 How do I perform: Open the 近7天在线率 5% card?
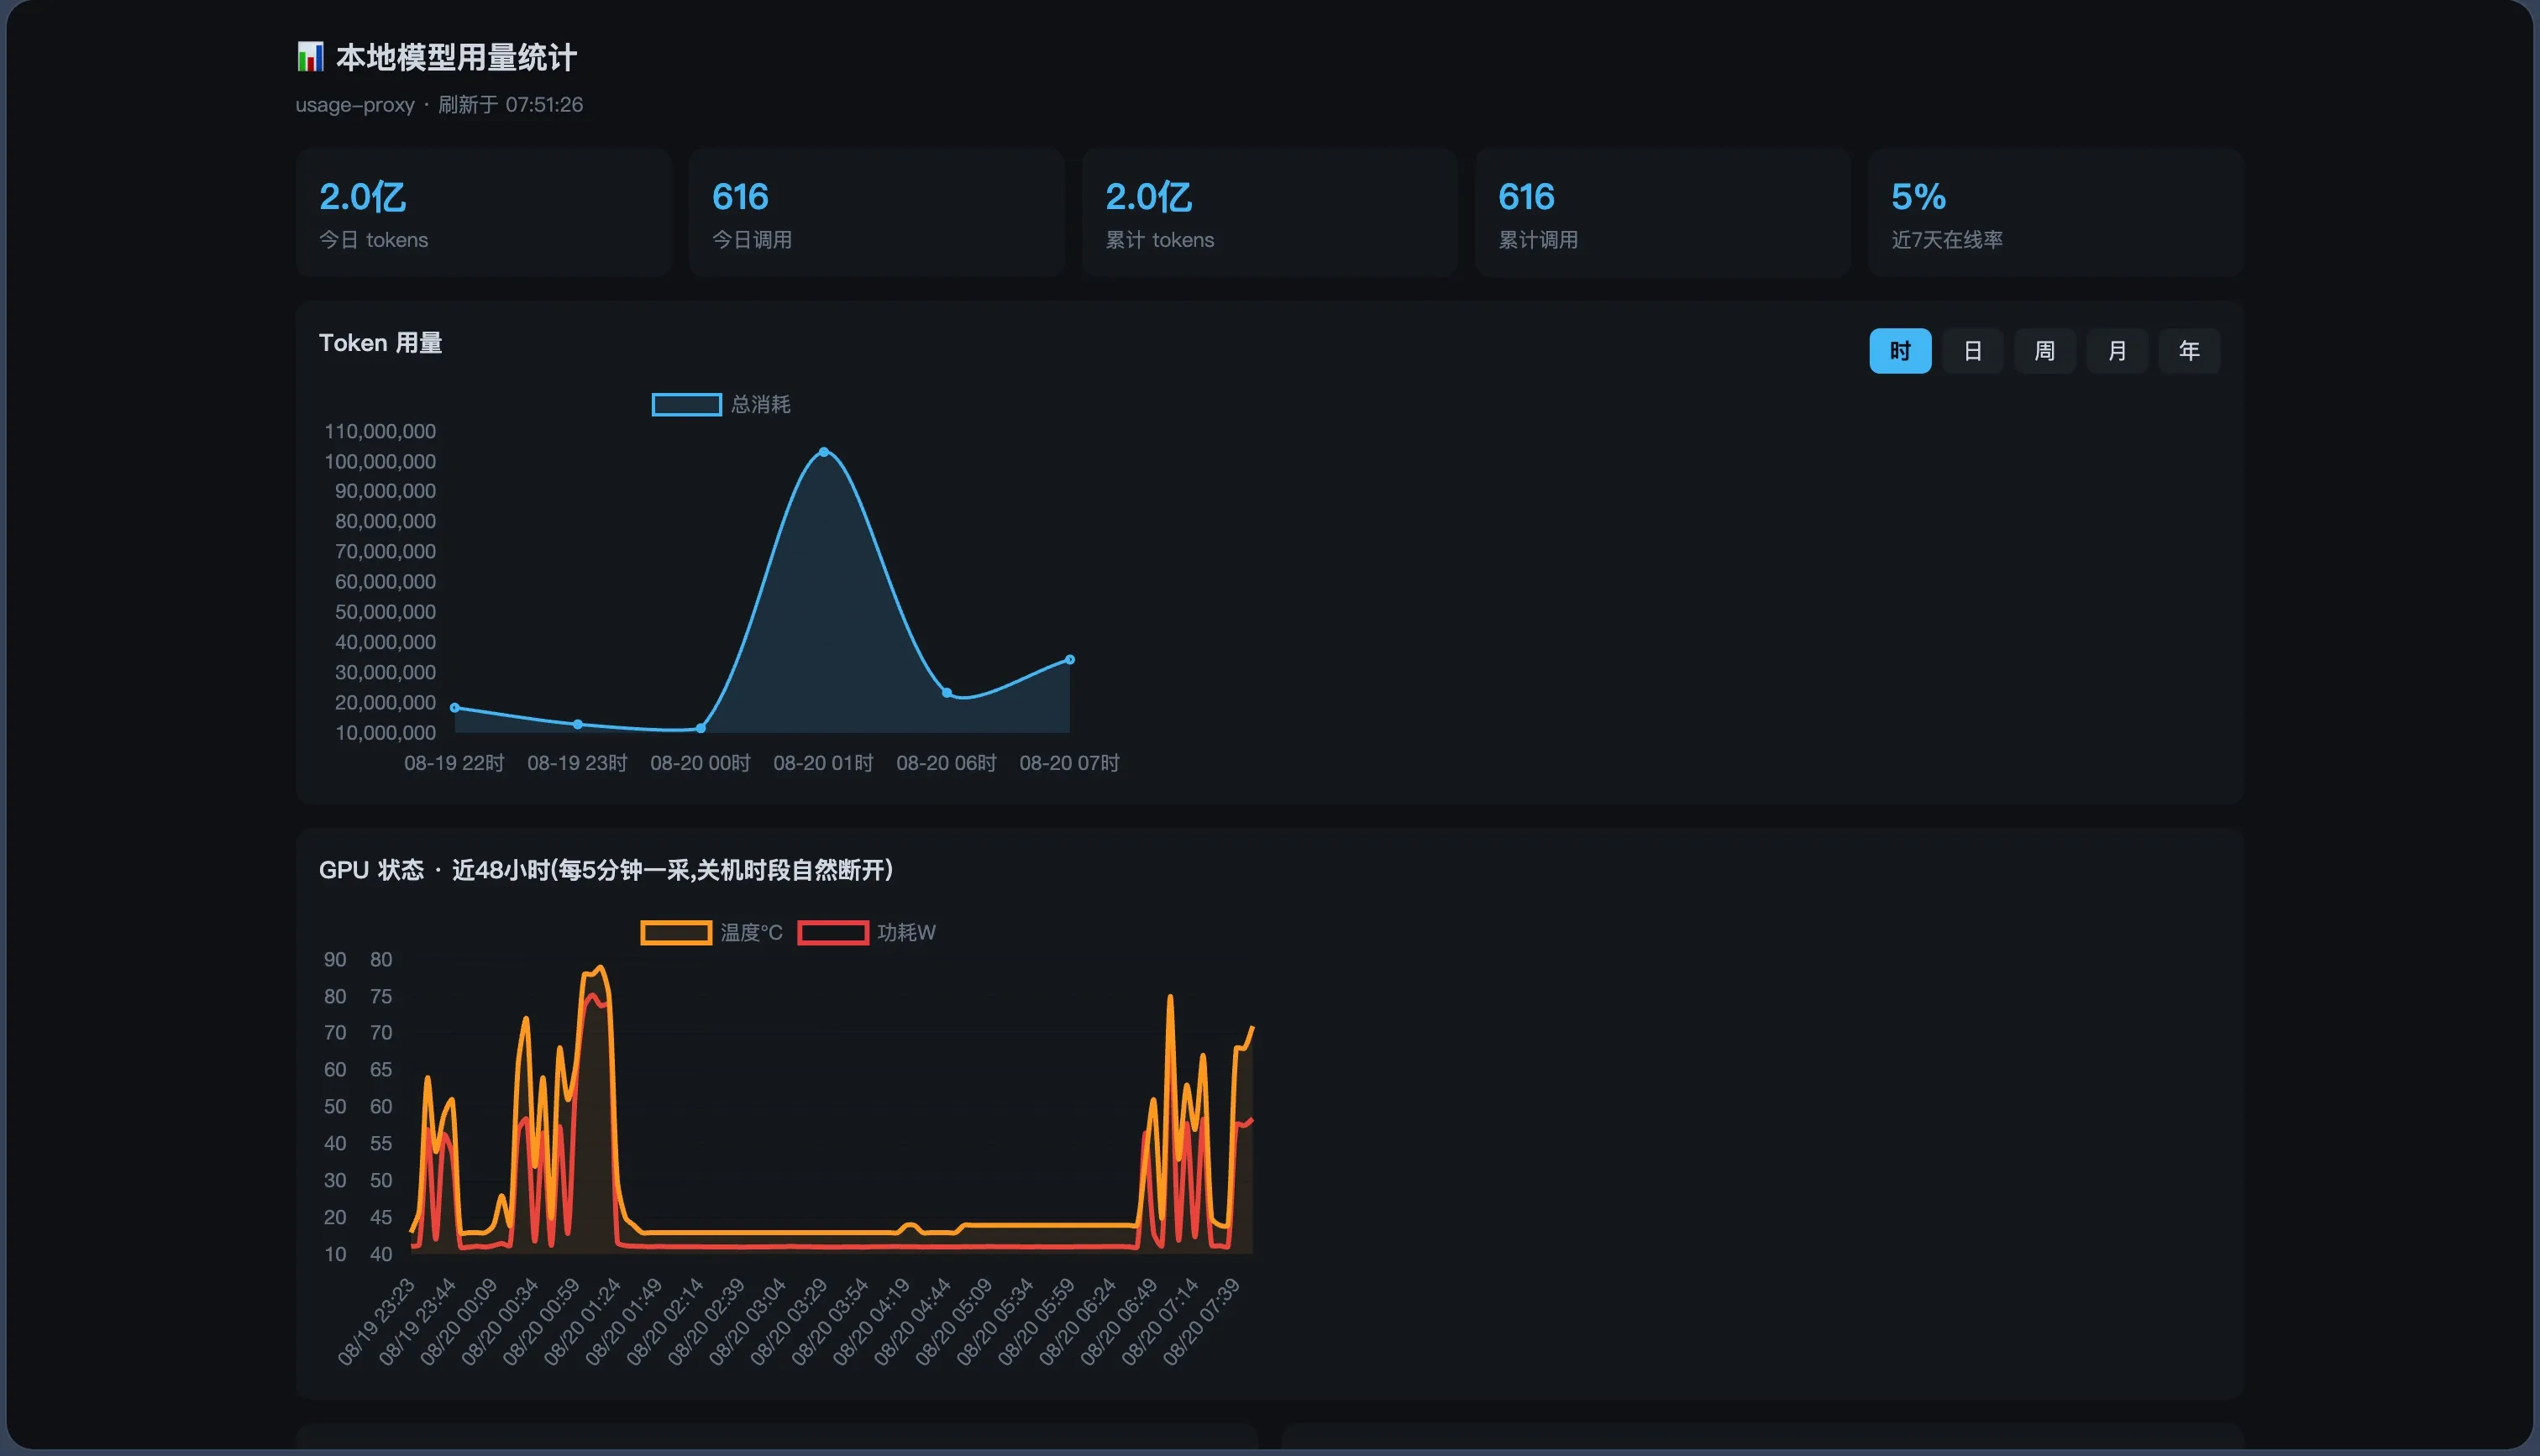click(2055, 213)
